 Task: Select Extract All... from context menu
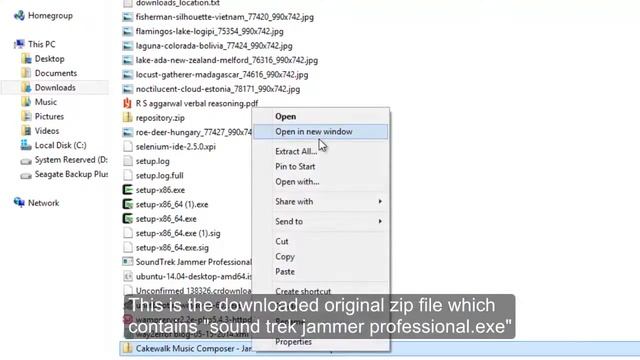coord(320,151)
